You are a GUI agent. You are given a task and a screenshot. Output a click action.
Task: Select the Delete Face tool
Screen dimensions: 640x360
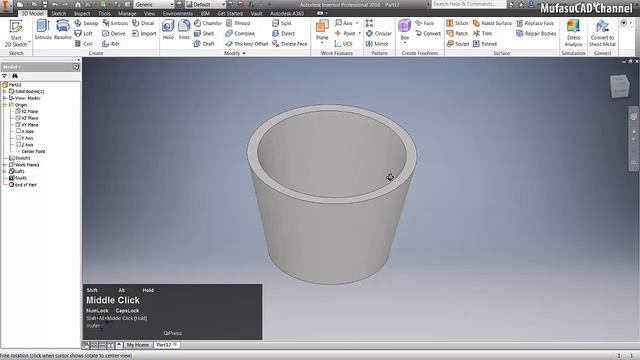[x=289, y=44]
